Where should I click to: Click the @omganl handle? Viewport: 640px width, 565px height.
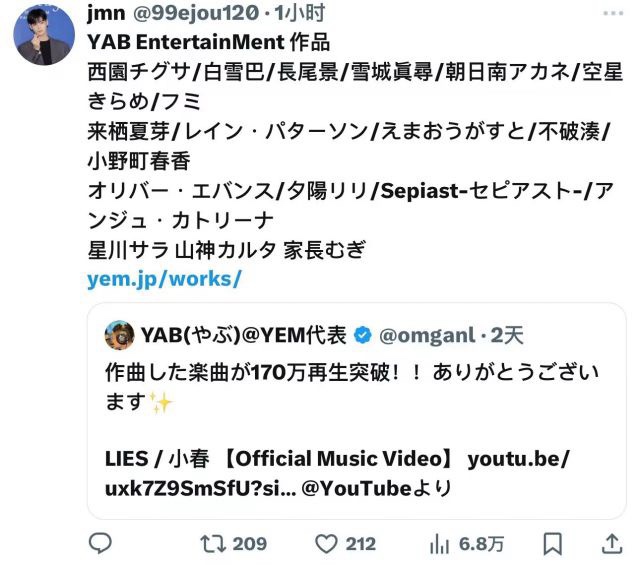coord(427,336)
